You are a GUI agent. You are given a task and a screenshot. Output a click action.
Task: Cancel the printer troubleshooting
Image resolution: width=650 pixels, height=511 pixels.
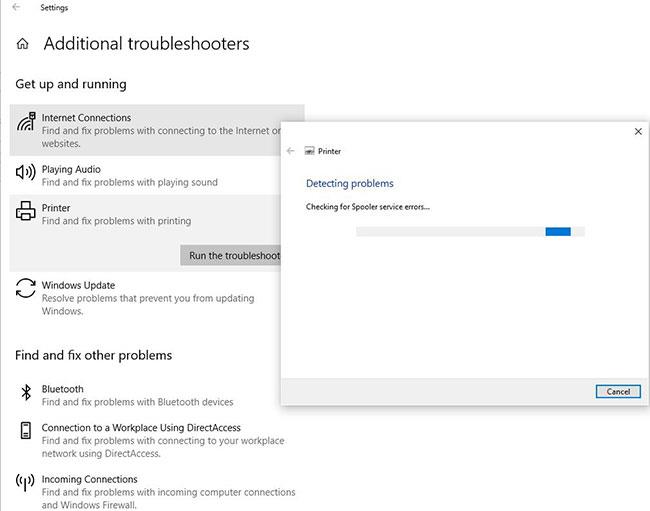tap(618, 392)
